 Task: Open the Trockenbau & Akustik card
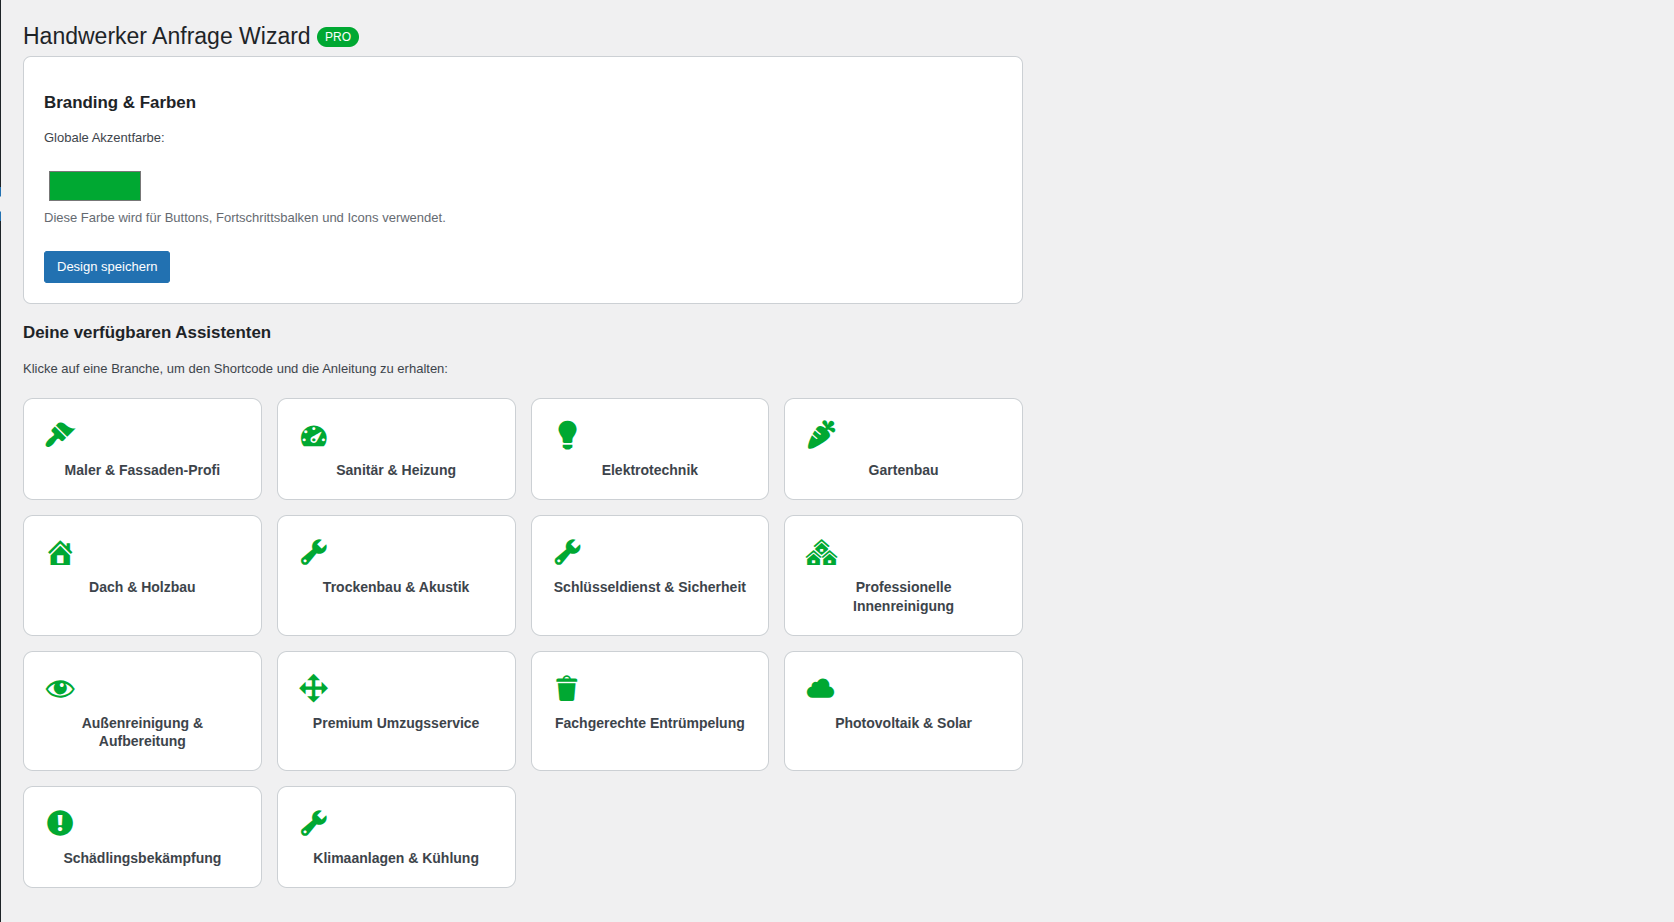pos(396,575)
